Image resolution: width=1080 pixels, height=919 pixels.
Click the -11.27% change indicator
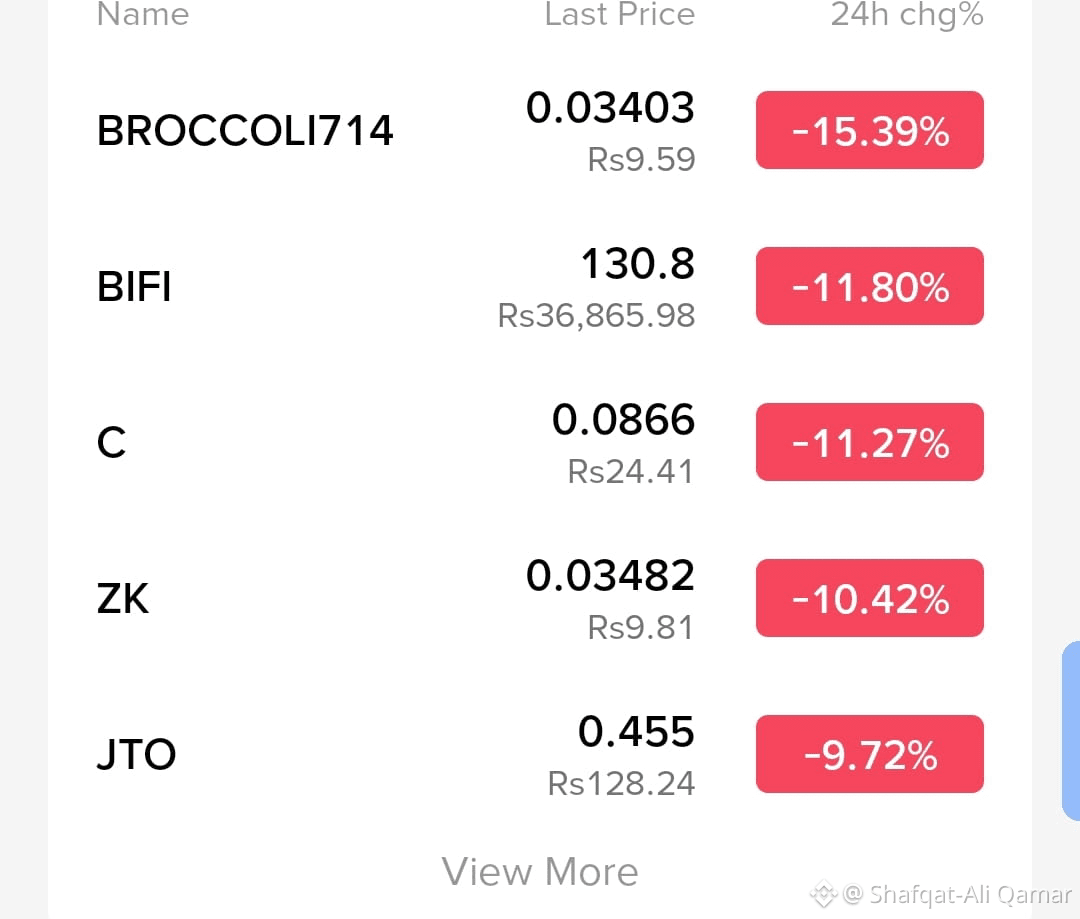869,442
